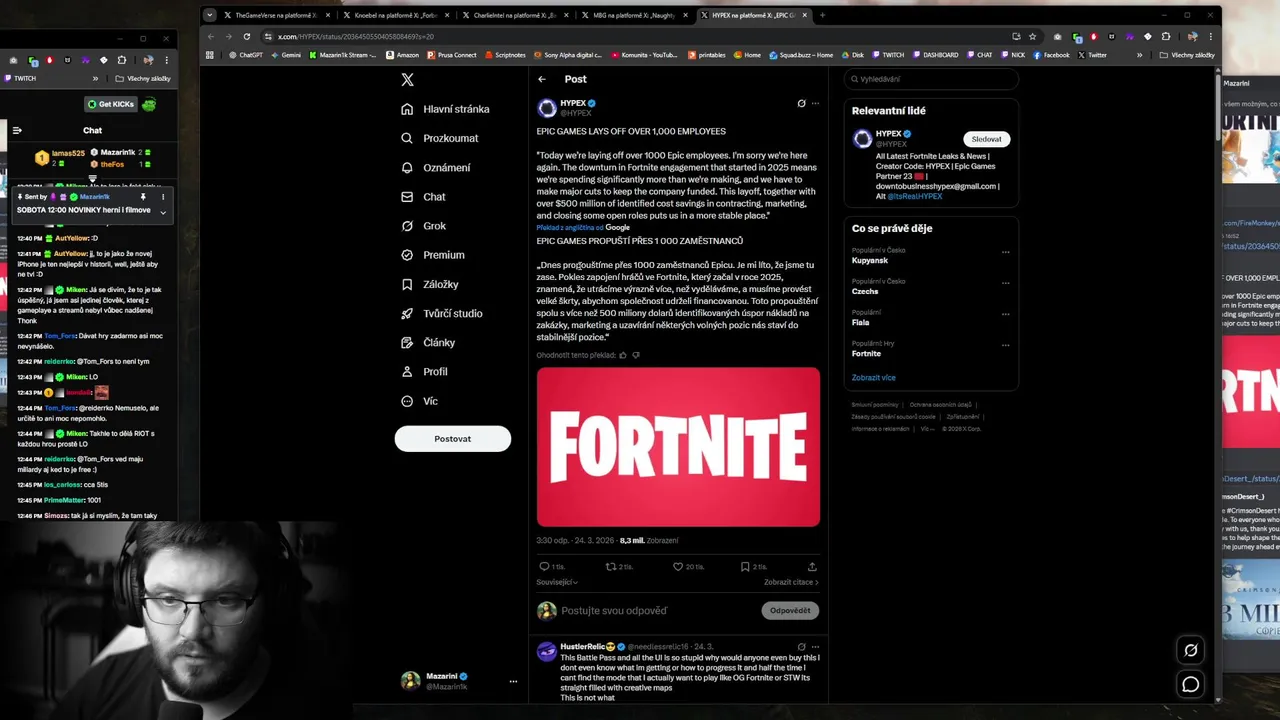Open the Kupyansk trending topic
Screen dimensions: 1280x720
tap(870, 260)
